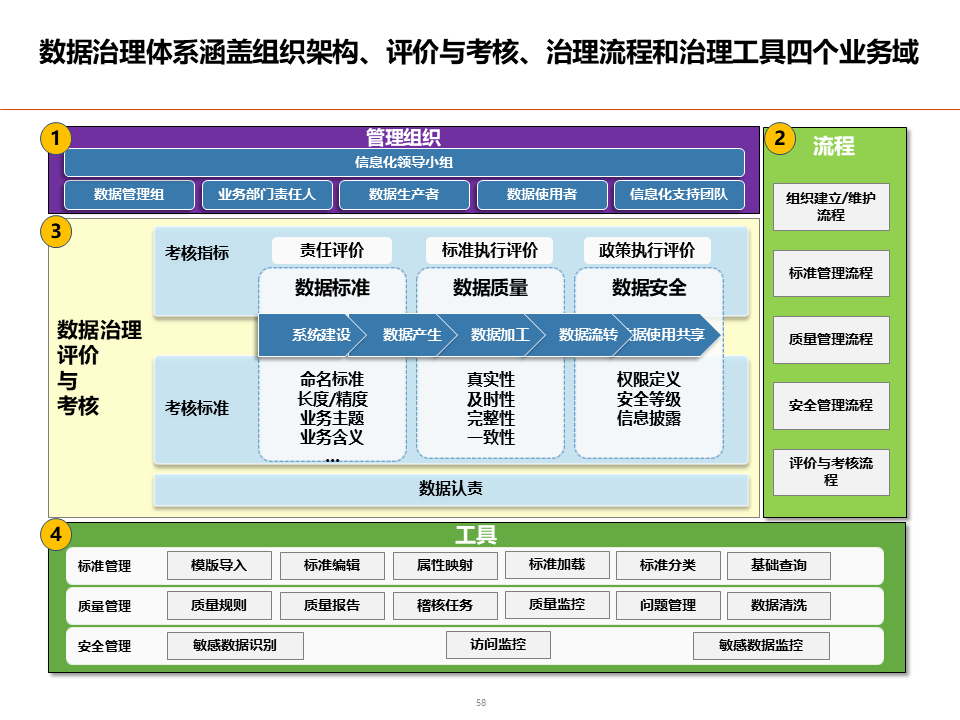Image resolution: width=960 pixels, height=720 pixels.
Task: Click the 完整性 text
Action: point(490,418)
